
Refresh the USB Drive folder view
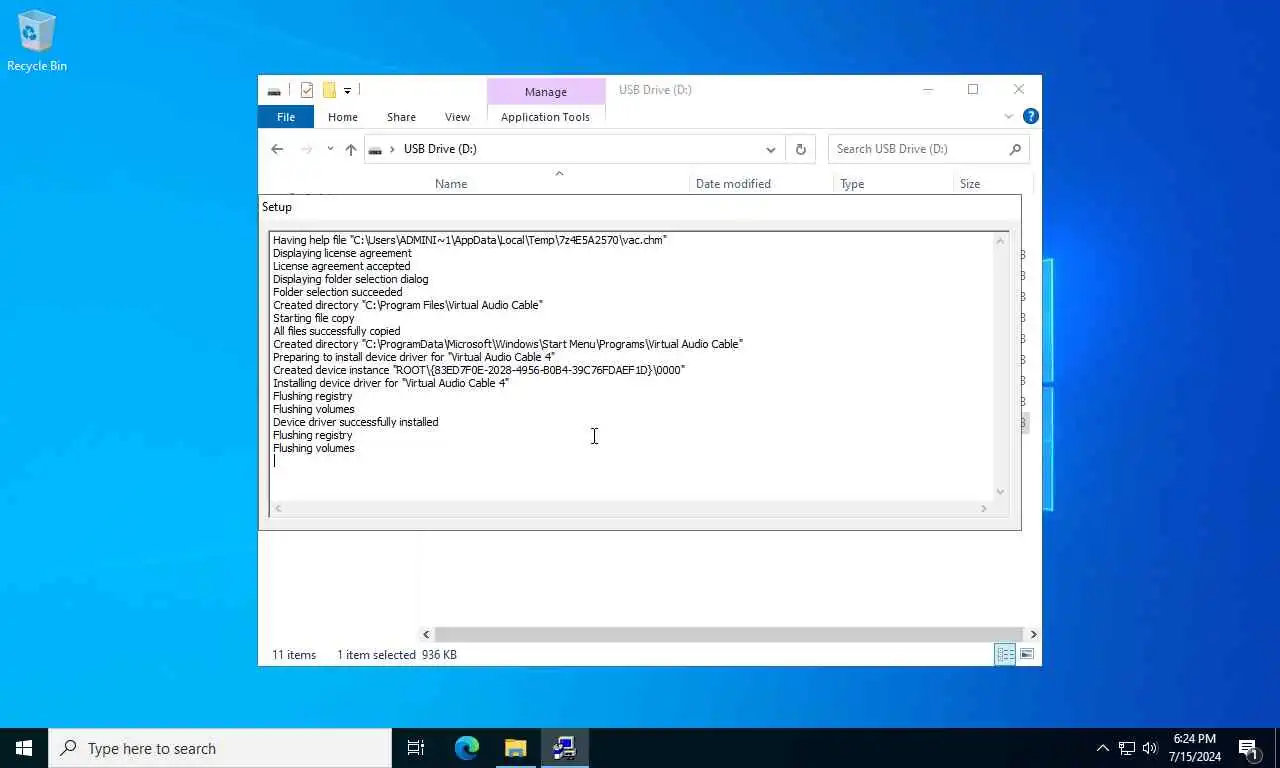(800, 149)
